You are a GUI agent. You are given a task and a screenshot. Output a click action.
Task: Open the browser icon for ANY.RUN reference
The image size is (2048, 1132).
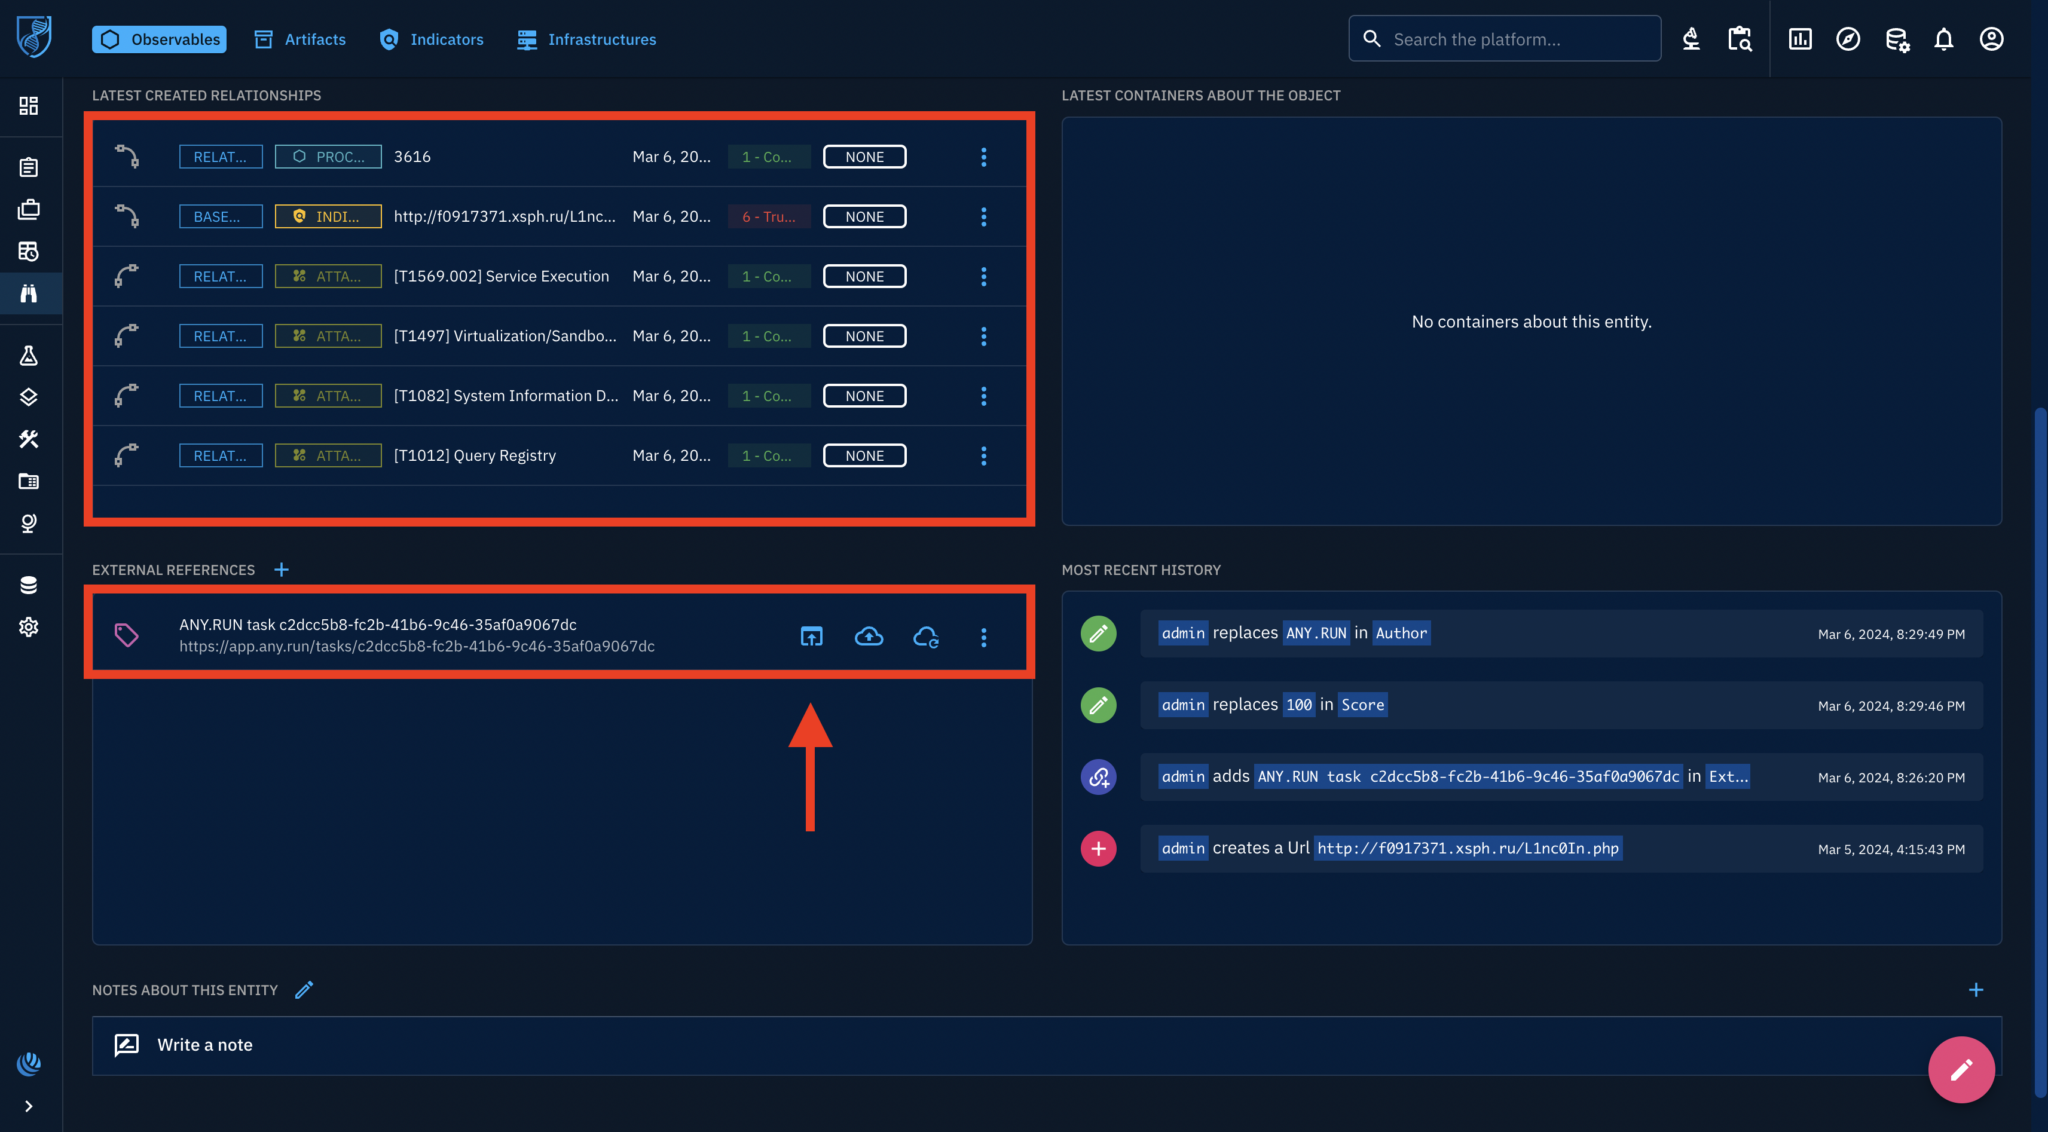pos(811,636)
